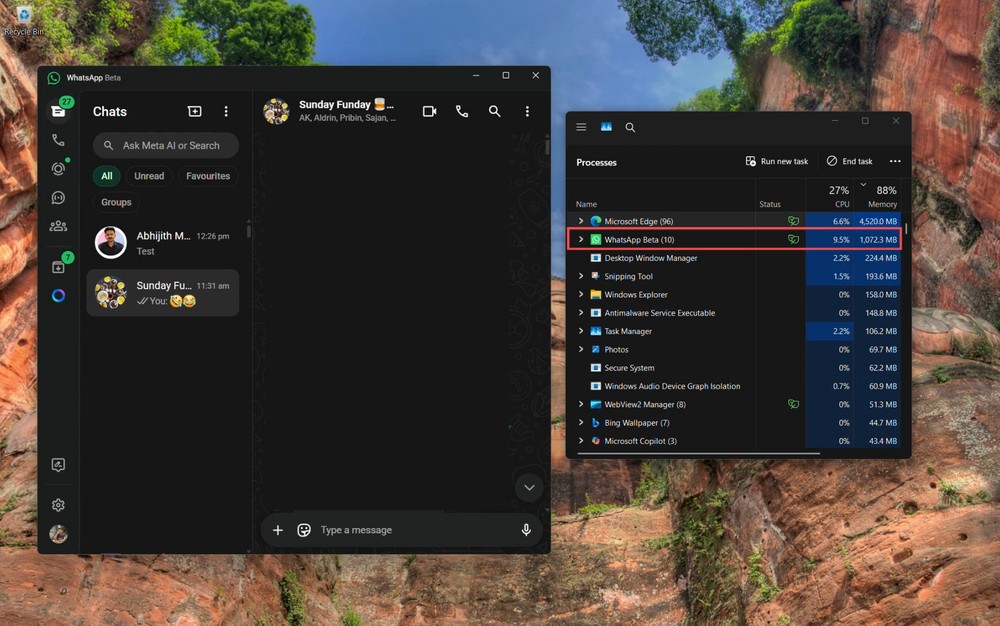This screenshot has height=626, width=1000.
Task: Click Run new task in Task Manager
Action: point(777,161)
